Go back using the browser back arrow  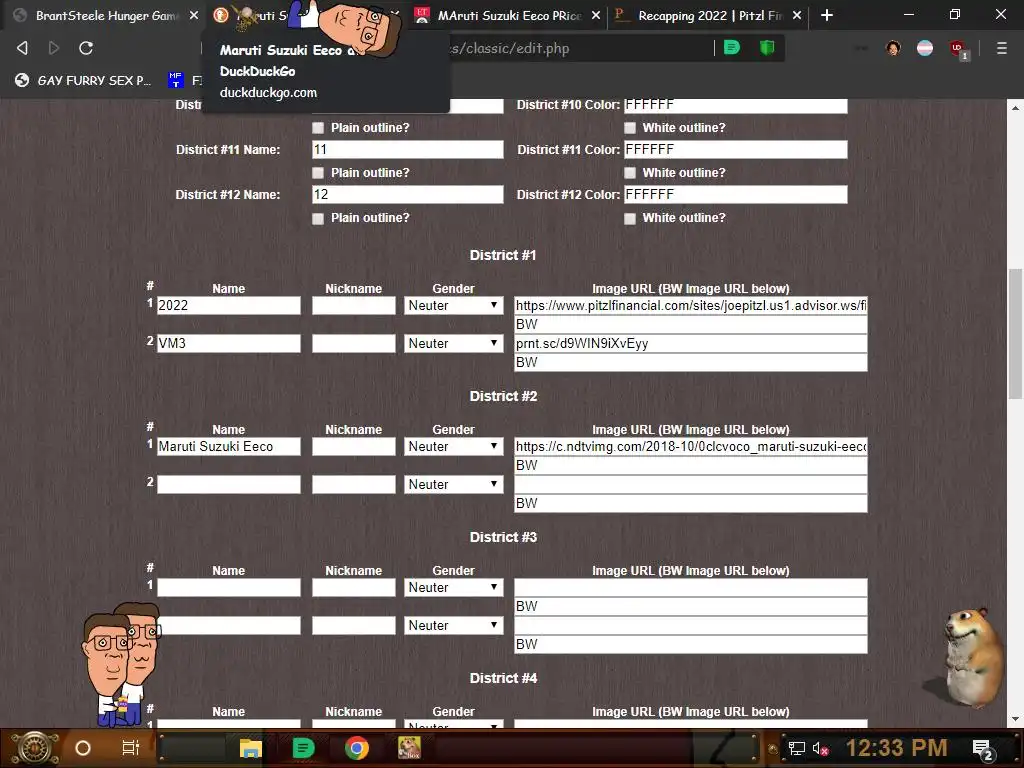click(22, 48)
